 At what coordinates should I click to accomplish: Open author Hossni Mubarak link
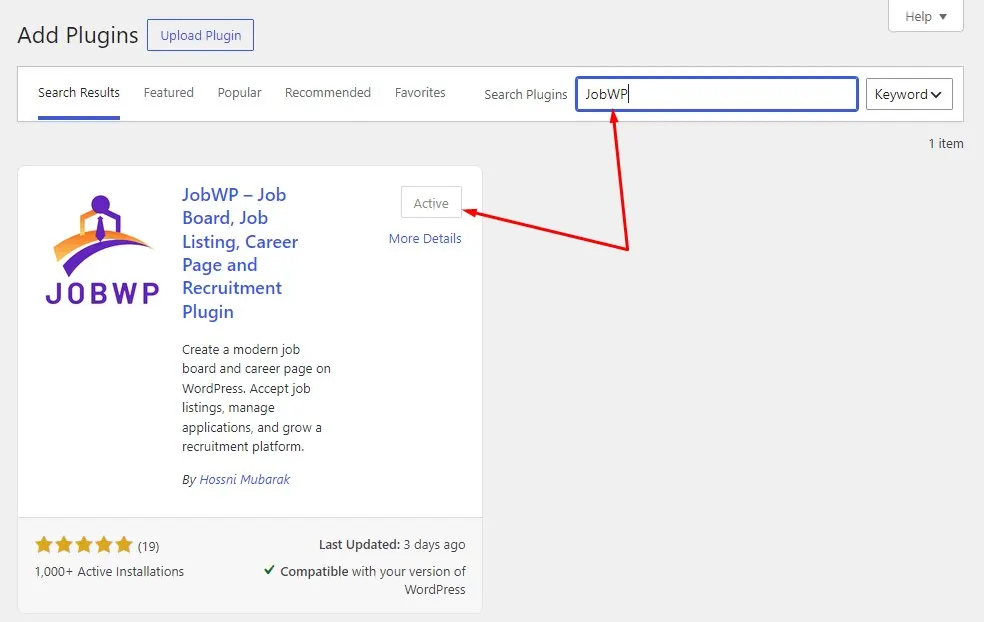245,480
